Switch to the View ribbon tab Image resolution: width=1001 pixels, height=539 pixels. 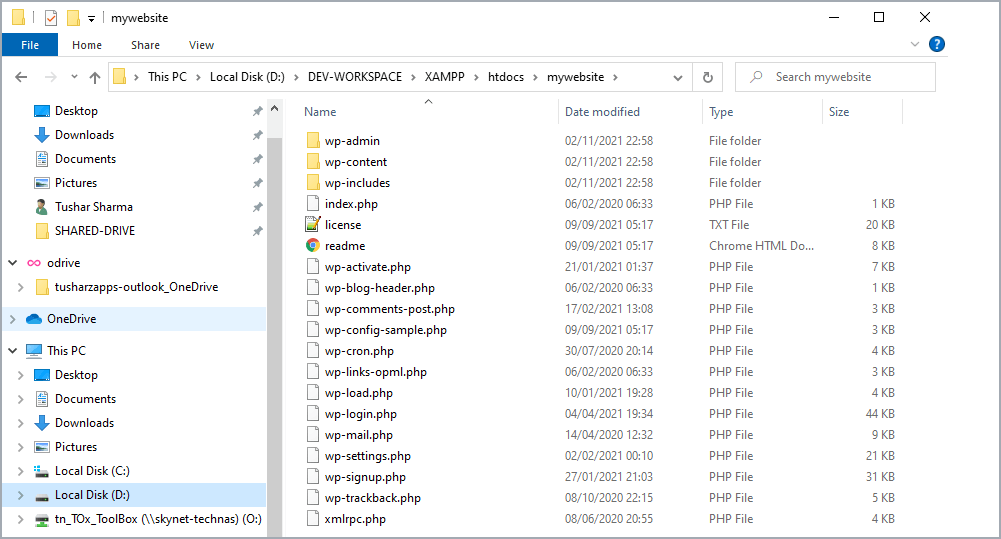[201, 45]
